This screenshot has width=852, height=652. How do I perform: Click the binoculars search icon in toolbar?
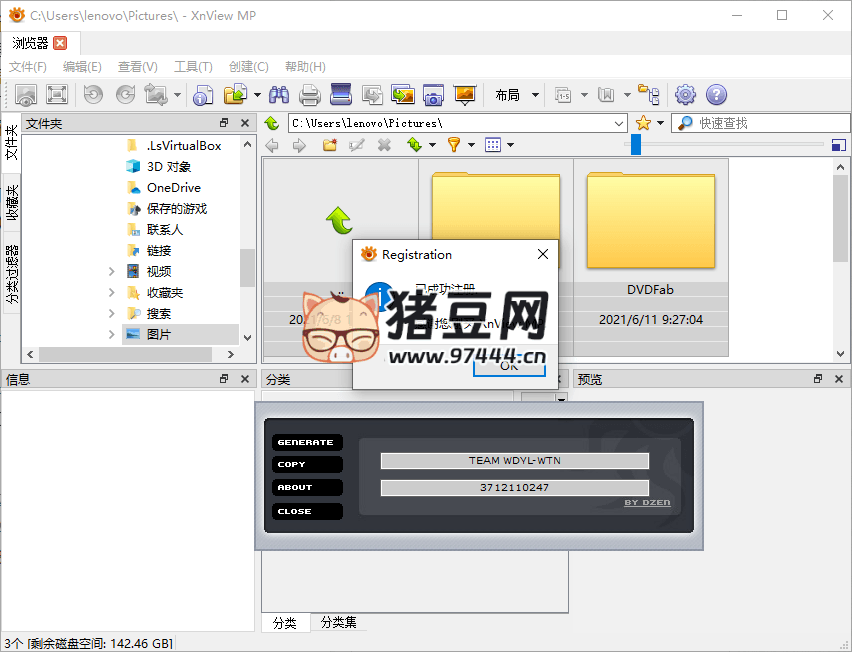[279, 95]
